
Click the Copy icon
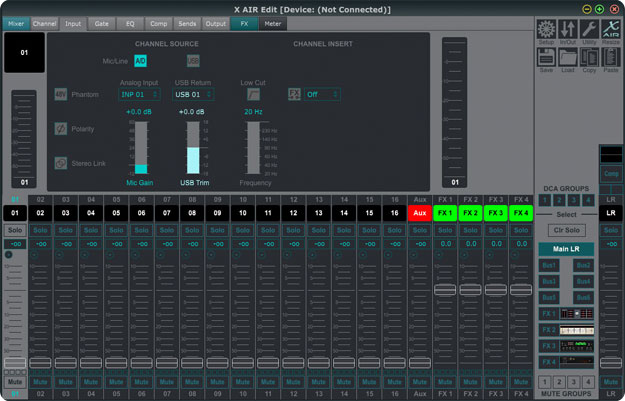tap(589, 57)
